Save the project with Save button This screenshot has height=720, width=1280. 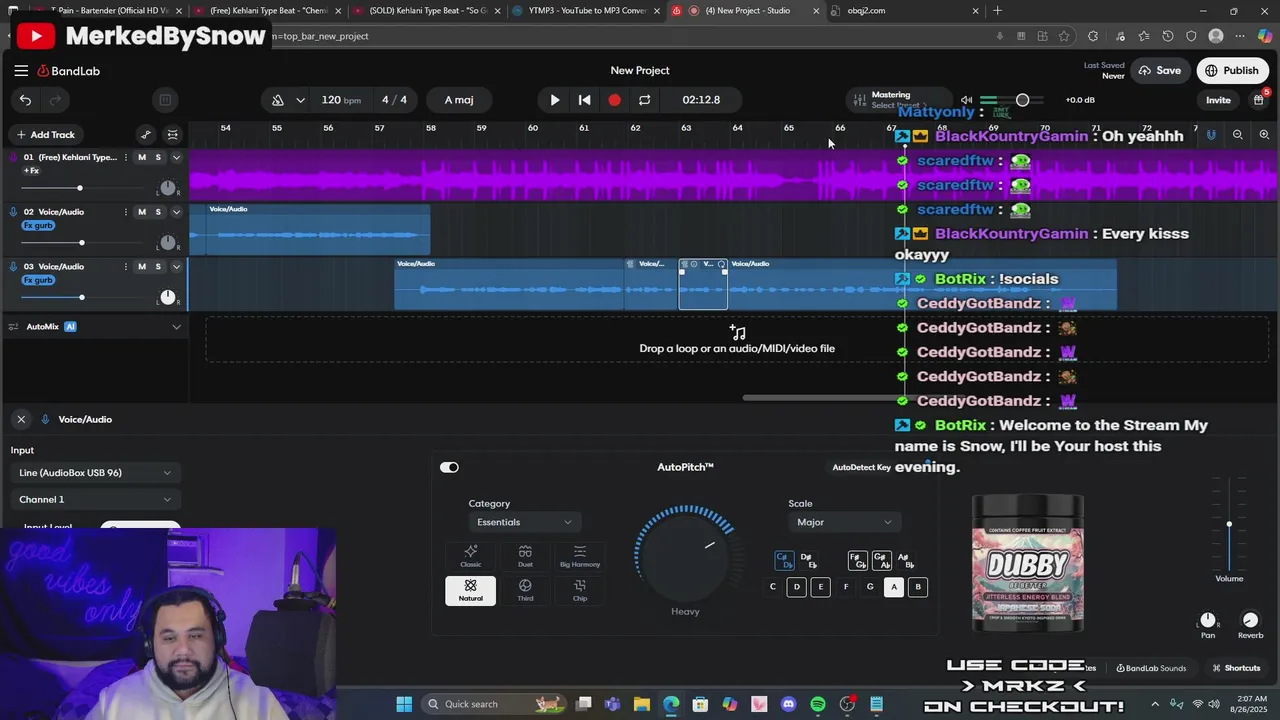pyautogui.click(x=1160, y=71)
